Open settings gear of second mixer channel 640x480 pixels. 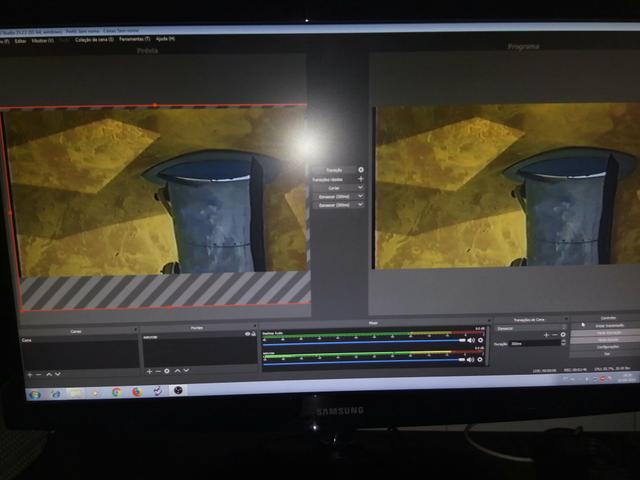tap(480, 360)
